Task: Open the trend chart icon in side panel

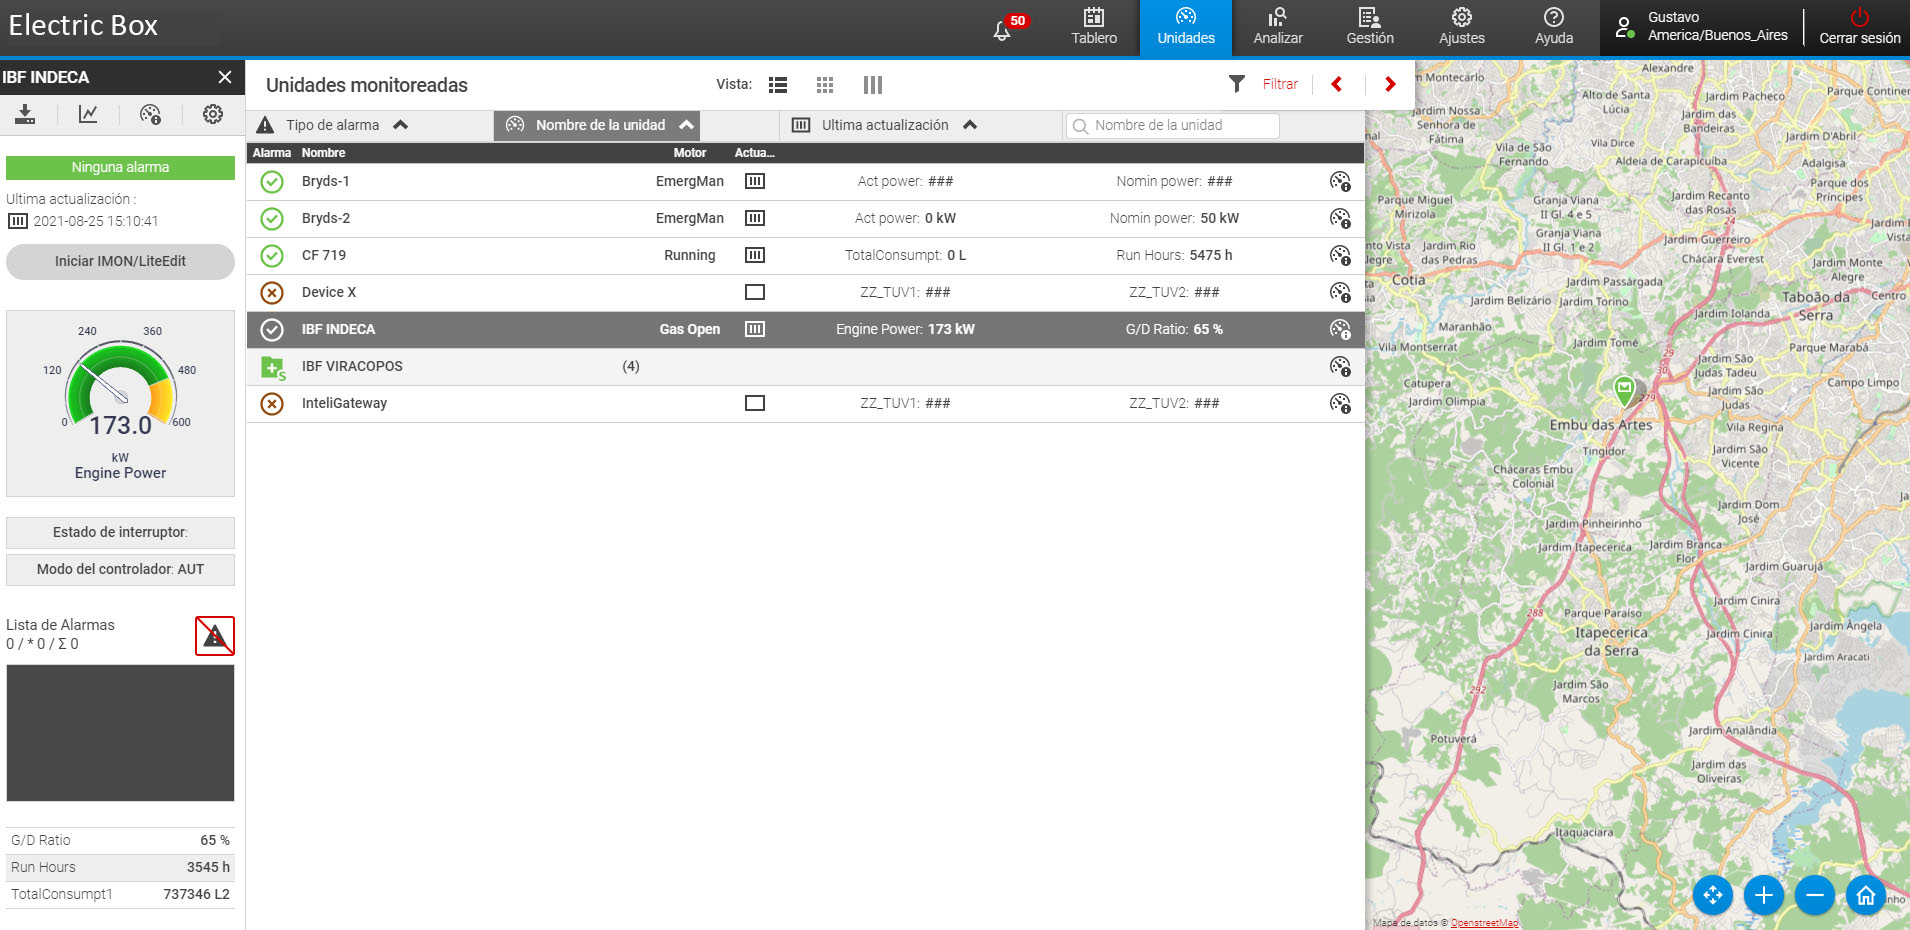Action: (88, 114)
